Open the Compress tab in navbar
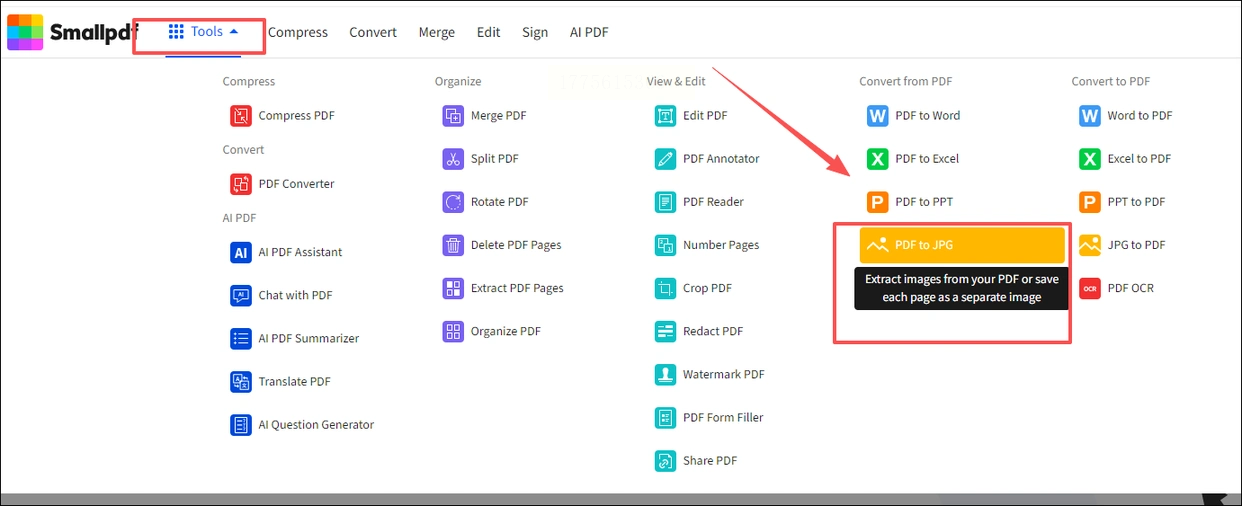 298,32
